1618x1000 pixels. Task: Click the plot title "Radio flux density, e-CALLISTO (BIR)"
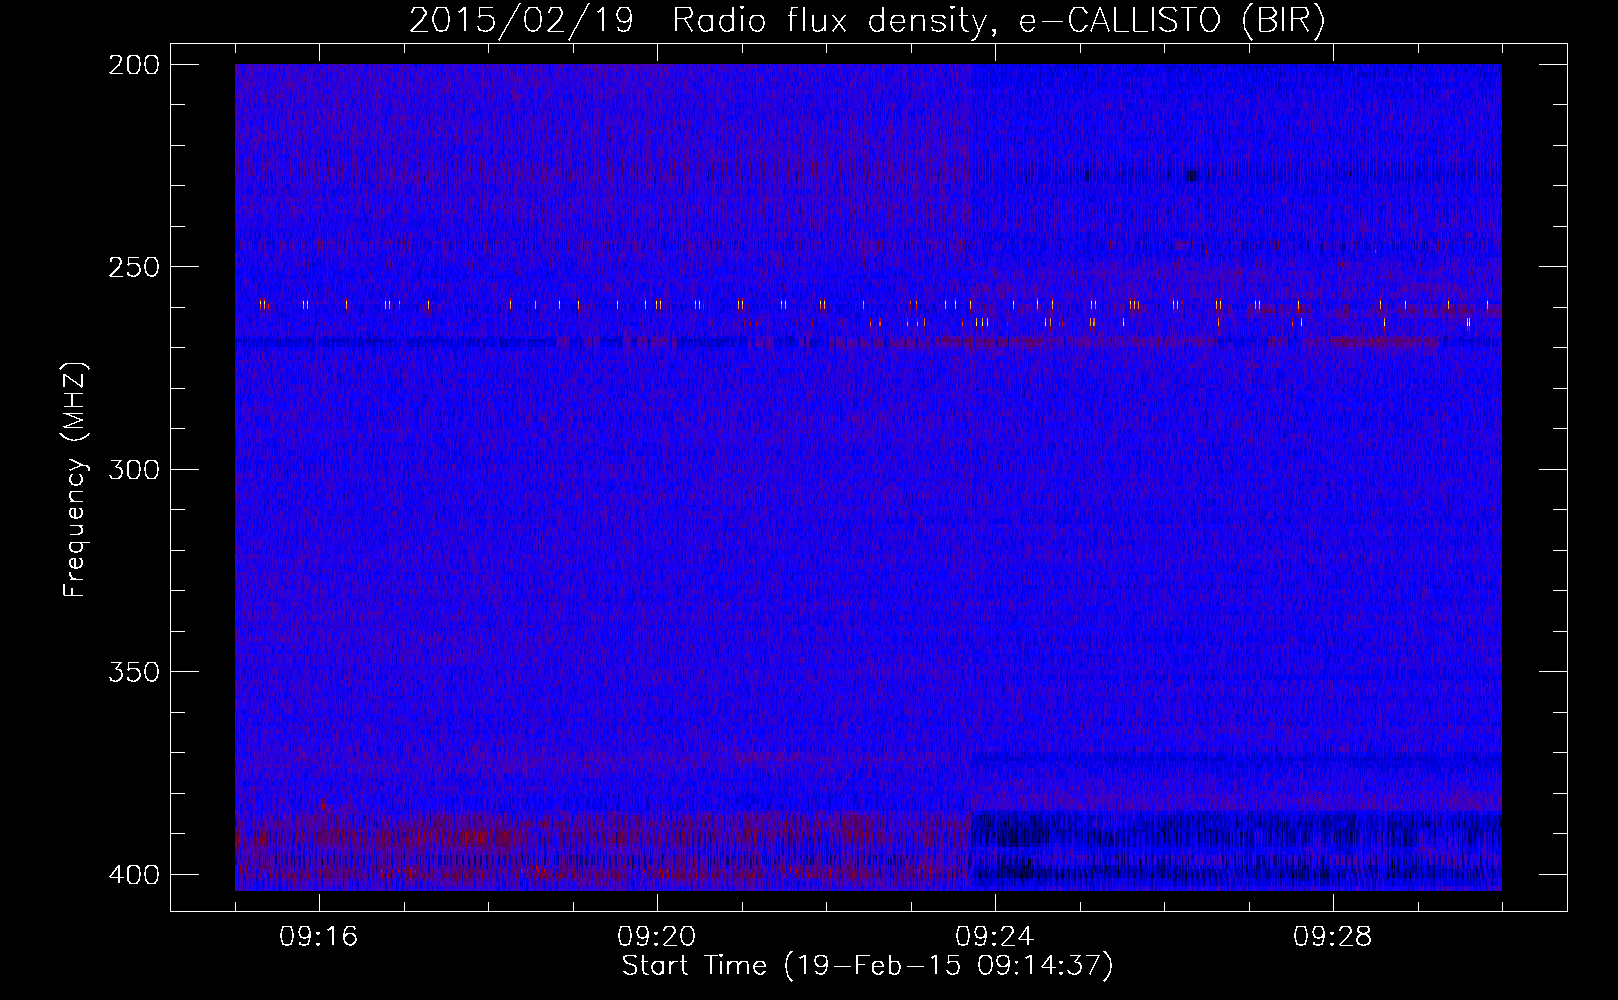click(999, 21)
